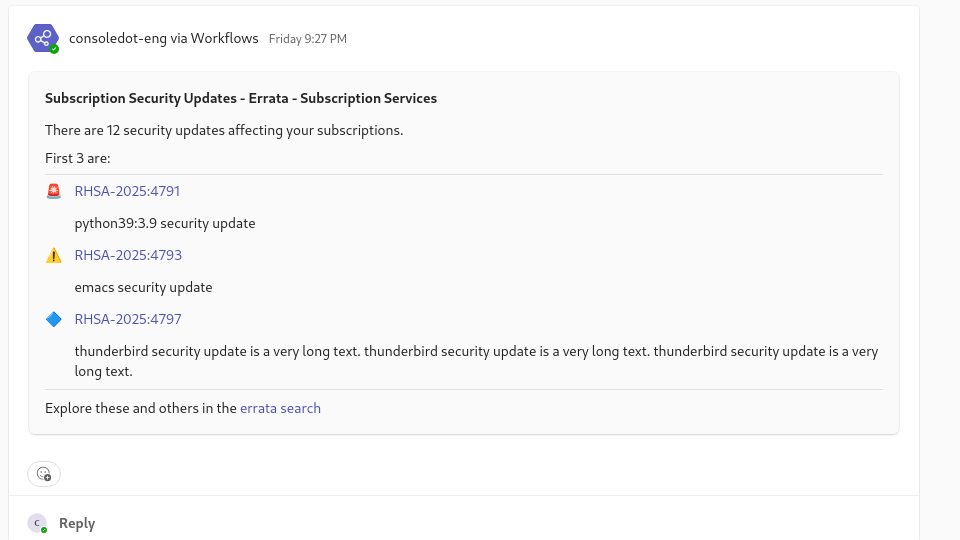This screenshot has height=540, width=960.
Task: Open the RHSA-2025:4793 advisory link
Action: click(128, 255)
